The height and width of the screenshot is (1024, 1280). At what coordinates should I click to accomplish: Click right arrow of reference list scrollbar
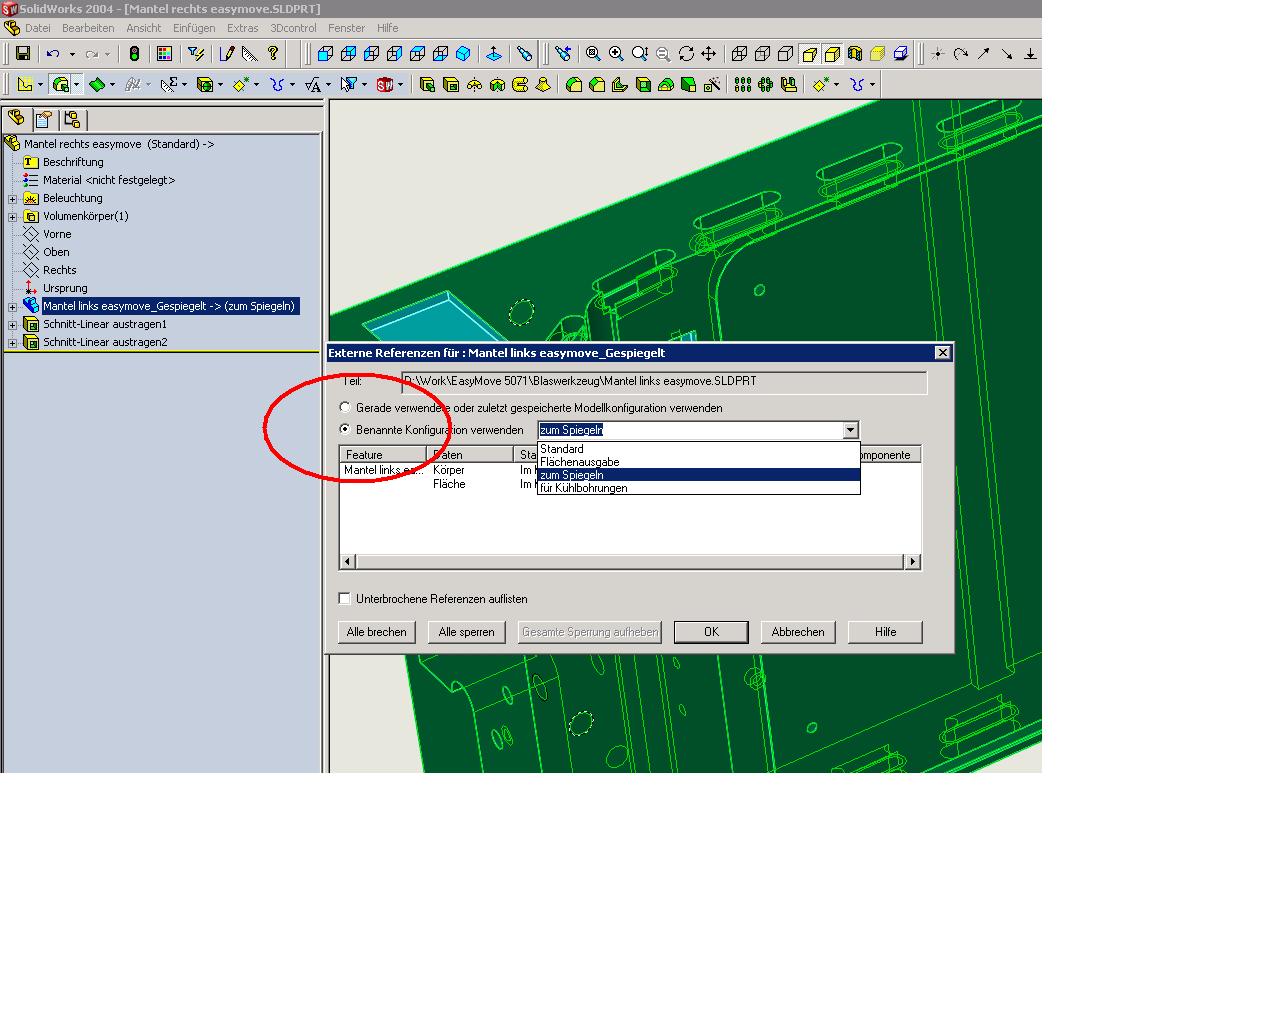tap(912, 562)
